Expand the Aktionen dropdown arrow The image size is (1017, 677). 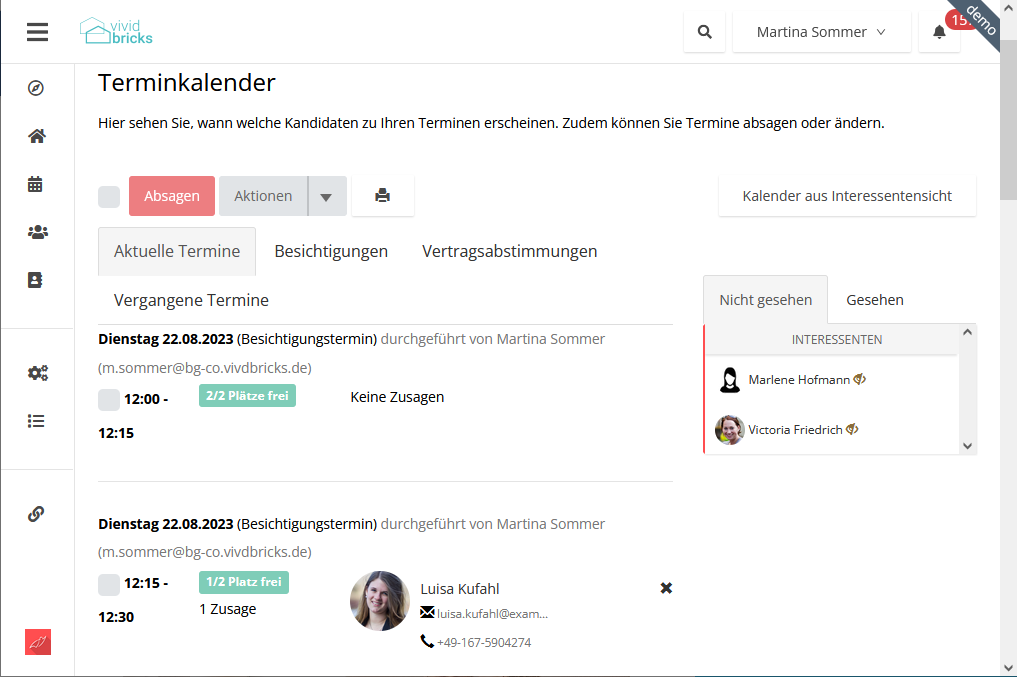(327, 197)
